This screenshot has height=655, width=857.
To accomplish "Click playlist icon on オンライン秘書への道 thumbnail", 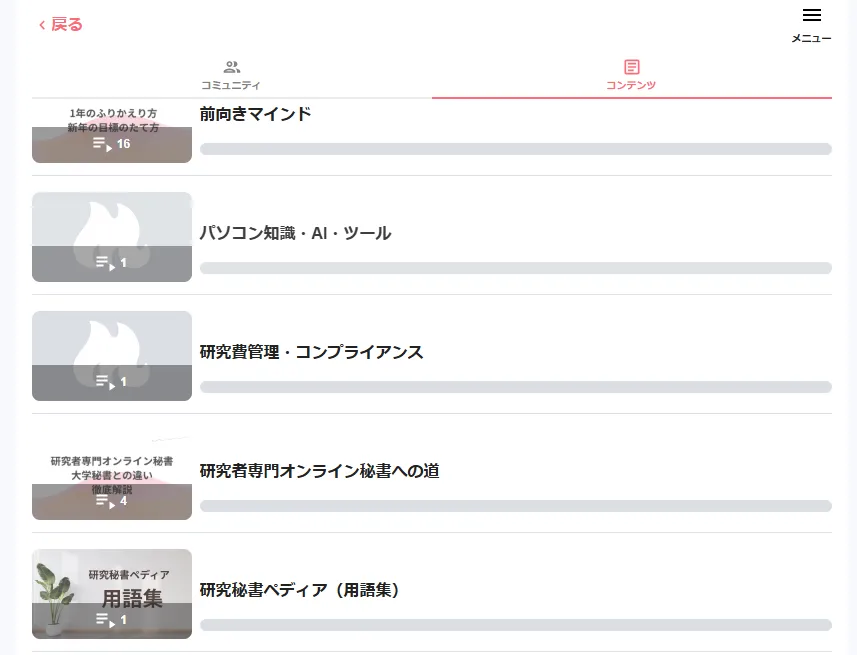I will 103,501.
